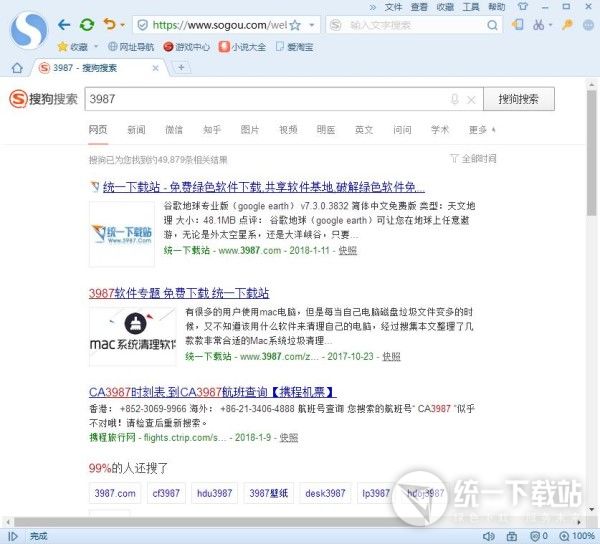
Task: Click the magnifier icon in toolbar search box
Action: click(492, 25)
